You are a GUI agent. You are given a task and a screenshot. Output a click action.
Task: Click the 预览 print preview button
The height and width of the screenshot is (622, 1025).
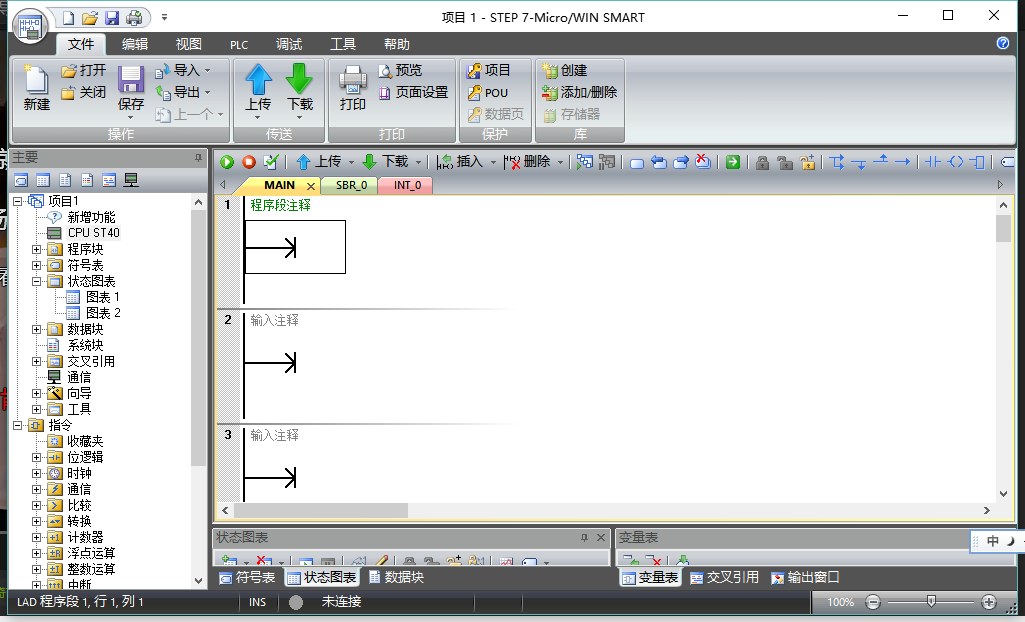pyautogui.click(x=400, y=71)
